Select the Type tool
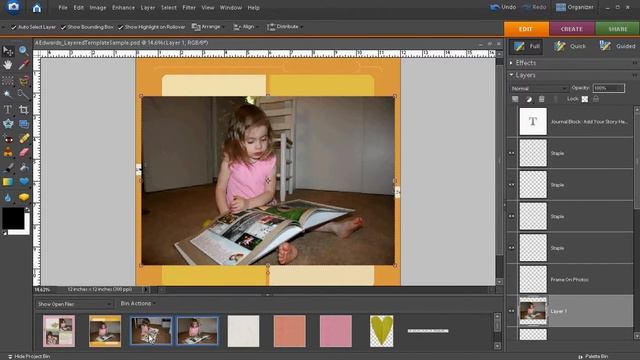The image size is (640, 360). pos(8,109)
